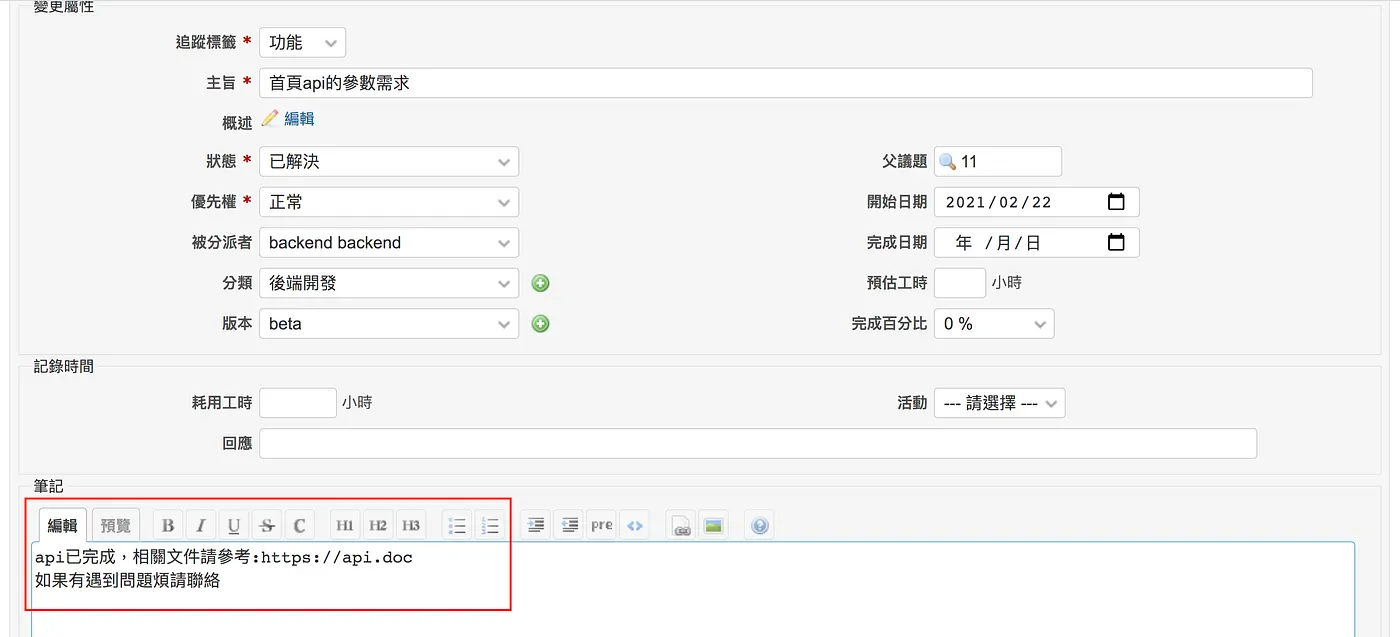Insert an H3 heading
The image size is (1400, 637).
410,525
